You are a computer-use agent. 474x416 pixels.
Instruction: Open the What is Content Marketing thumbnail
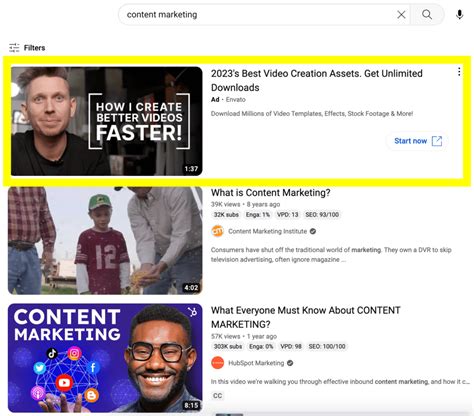point(105,241)
